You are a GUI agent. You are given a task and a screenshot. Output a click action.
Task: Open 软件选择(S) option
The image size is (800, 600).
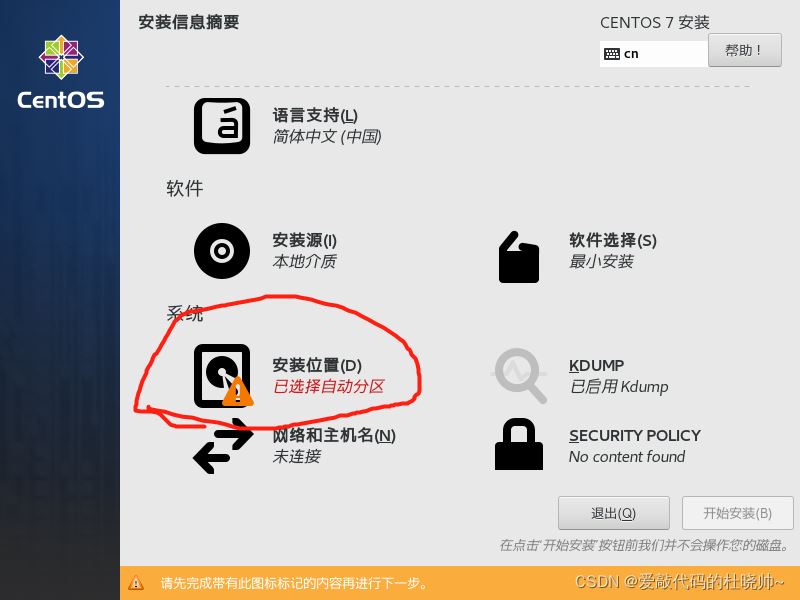[613, 240]
